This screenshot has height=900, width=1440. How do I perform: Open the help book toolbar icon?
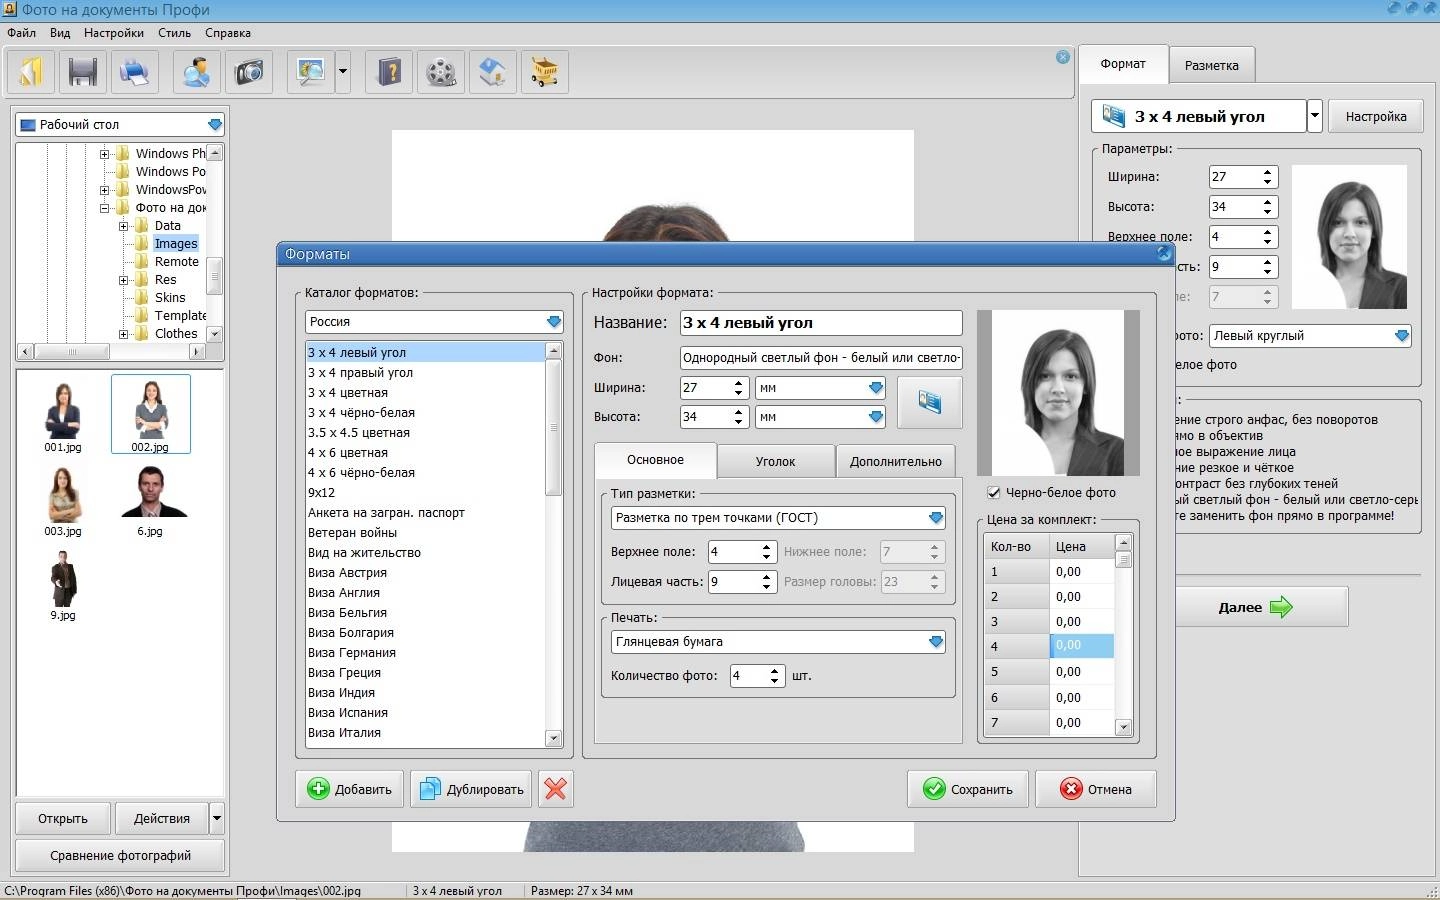coord(389,72)
